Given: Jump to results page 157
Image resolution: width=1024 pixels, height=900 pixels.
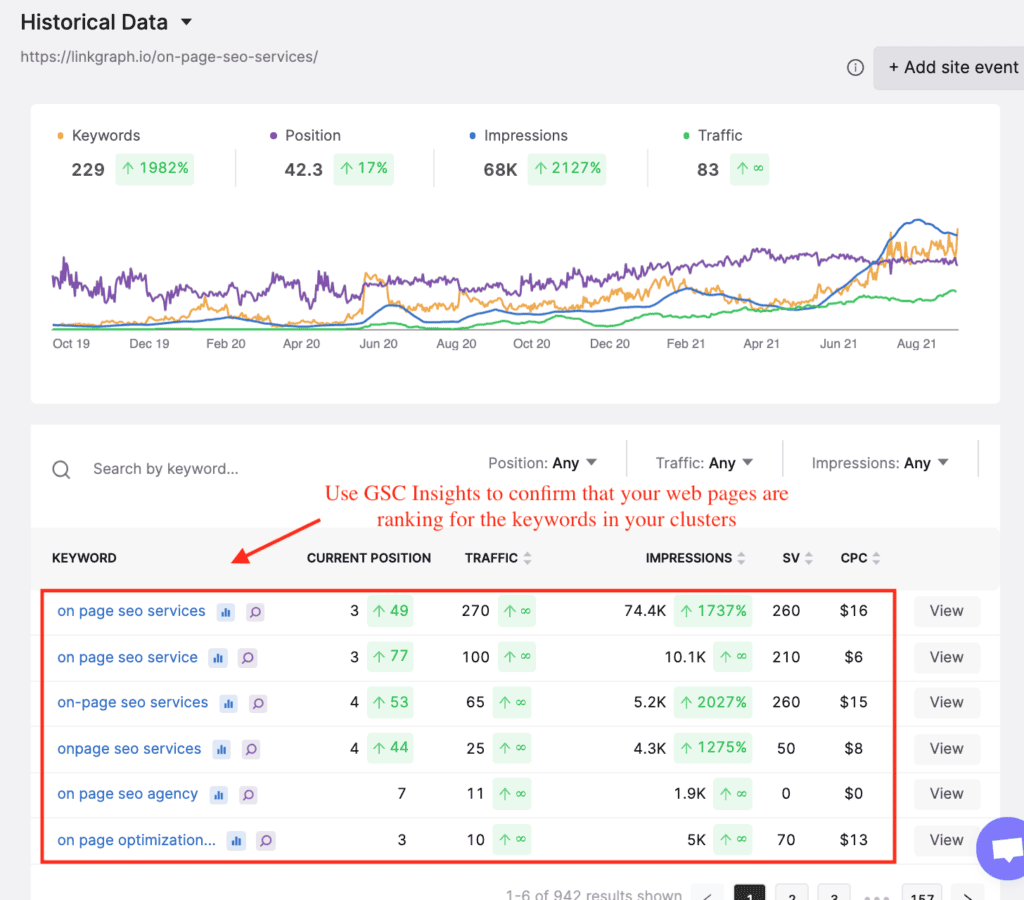Looking at the screenshot, I should coord(921,893).
